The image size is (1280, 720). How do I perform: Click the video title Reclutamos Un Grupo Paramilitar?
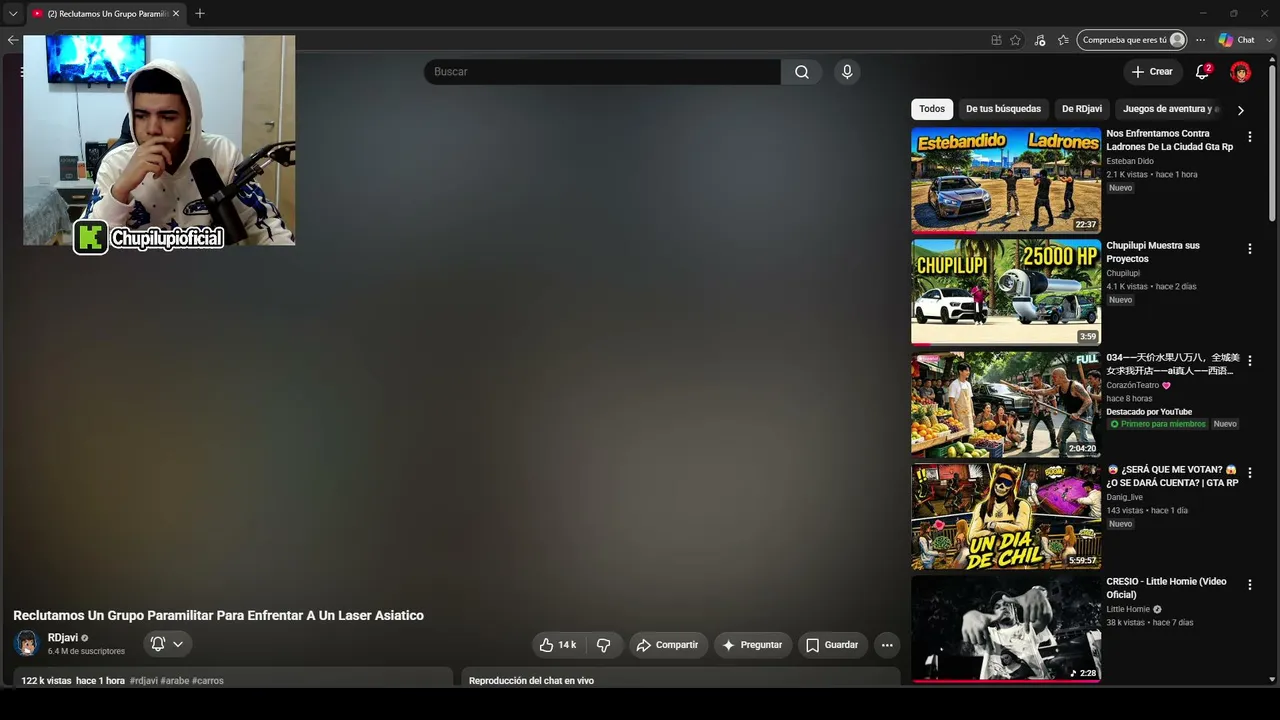click(218, 615)
